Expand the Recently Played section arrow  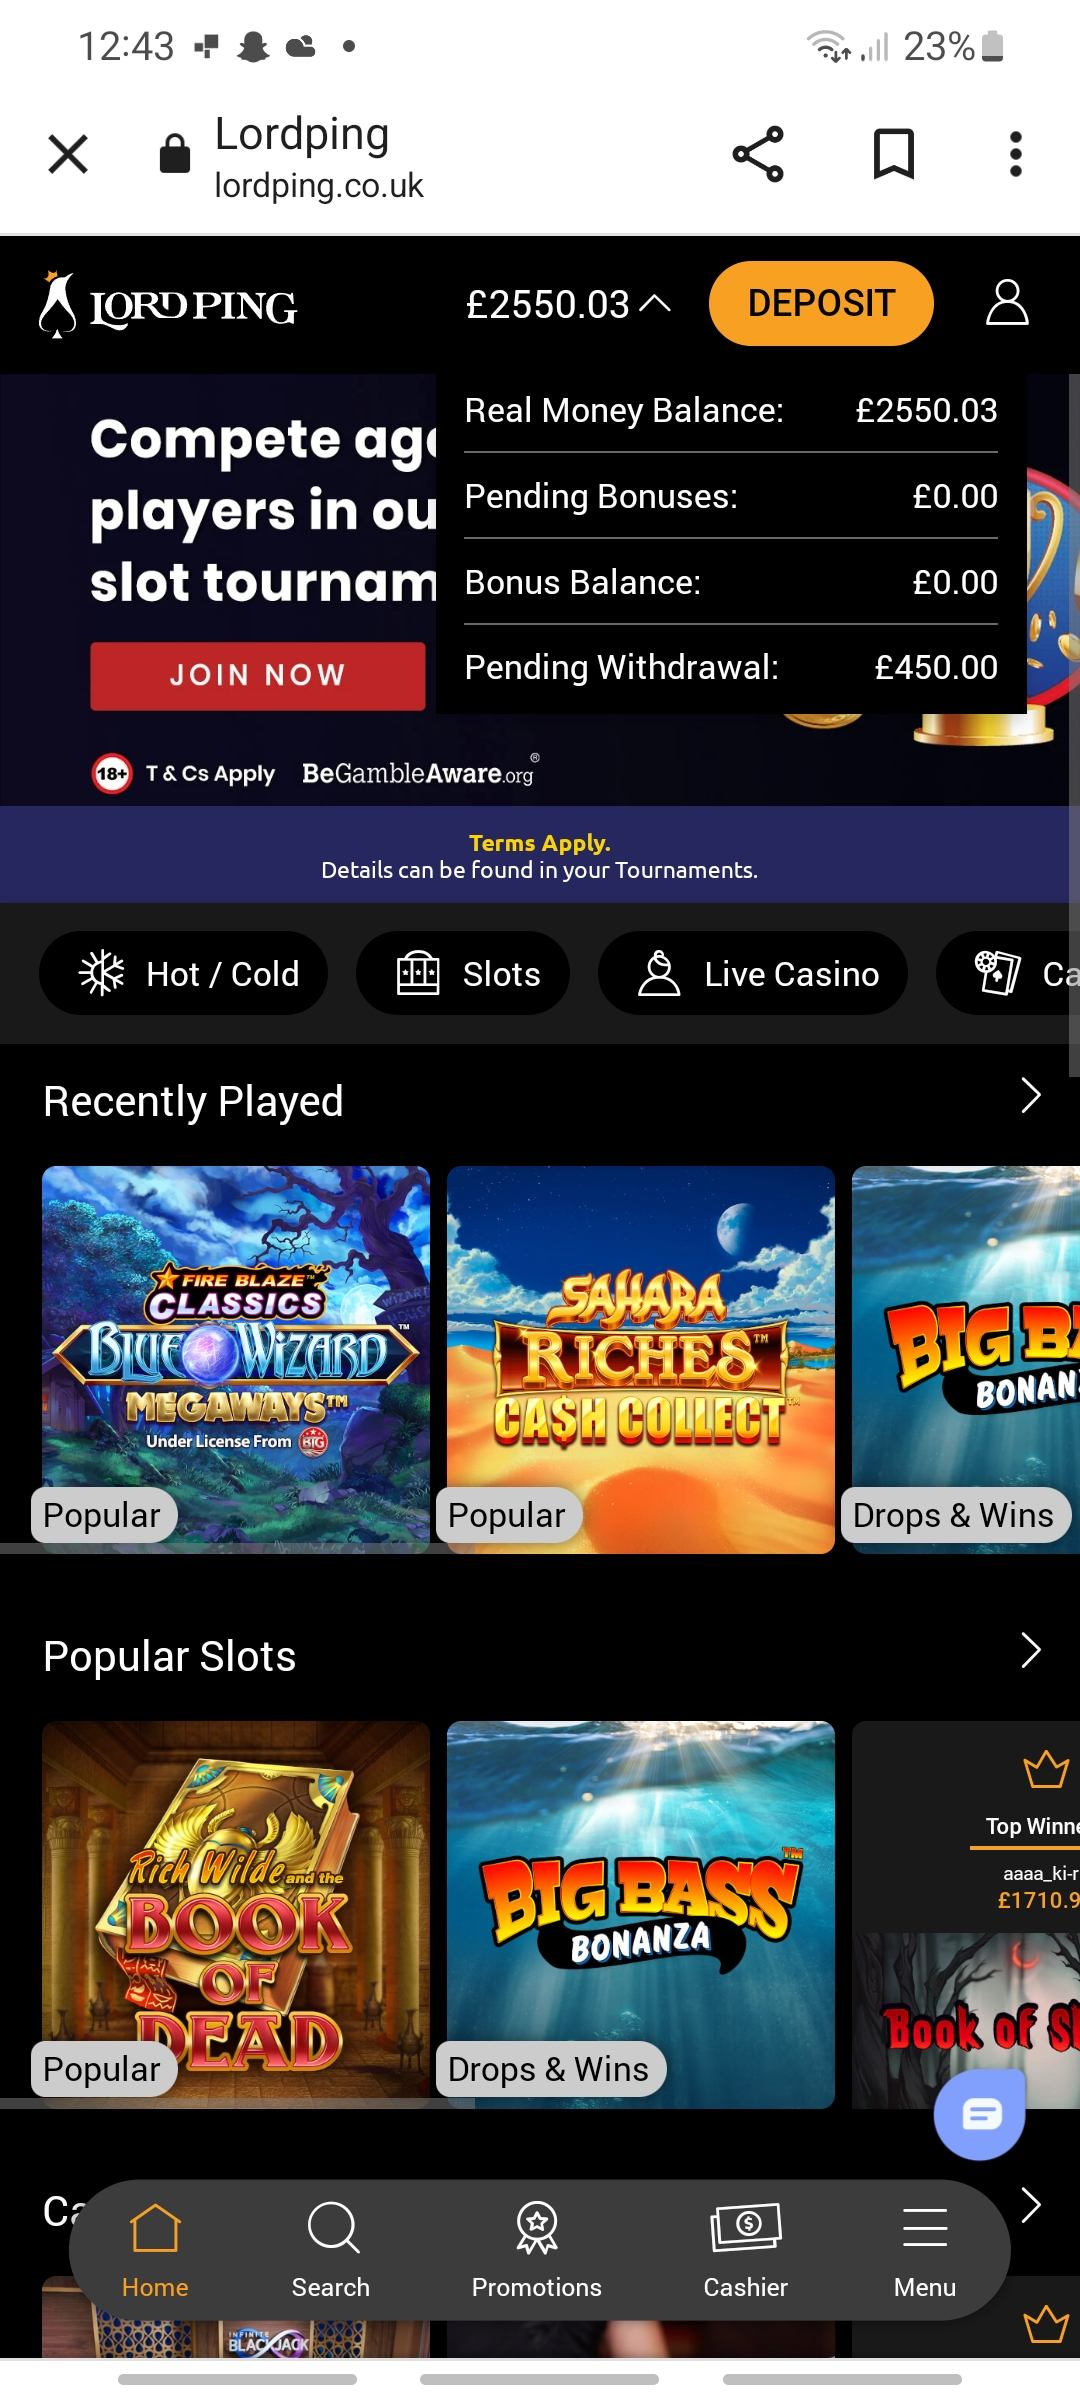coord(1031,1096)
